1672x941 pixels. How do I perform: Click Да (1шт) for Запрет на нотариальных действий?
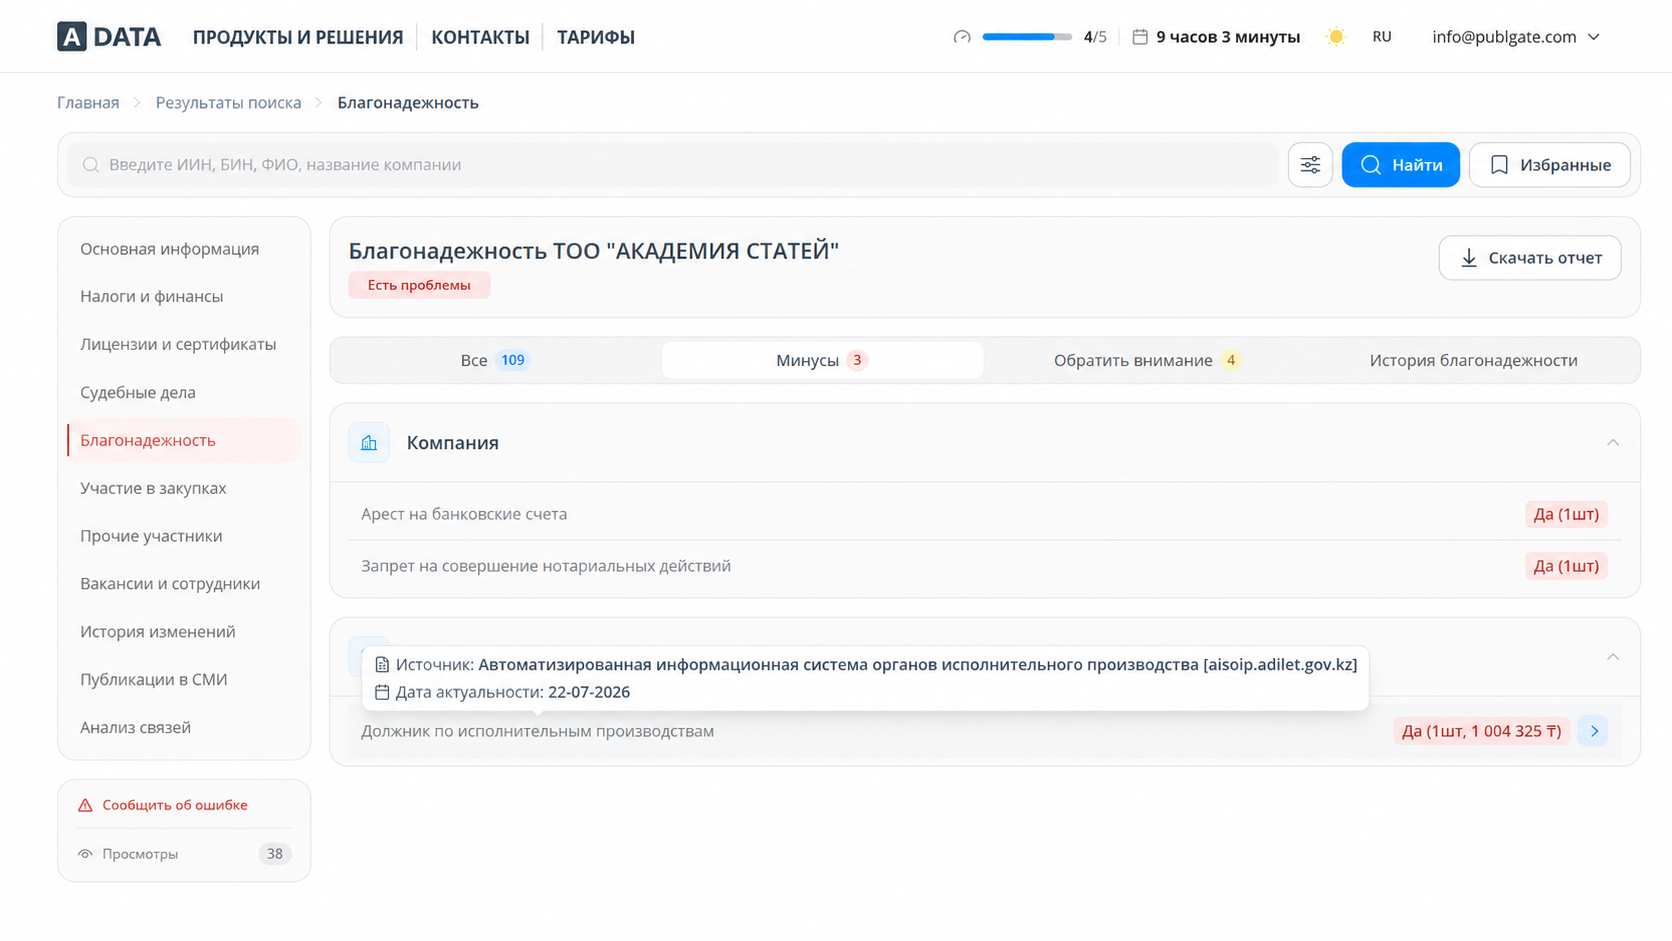tap(1566, 566)
